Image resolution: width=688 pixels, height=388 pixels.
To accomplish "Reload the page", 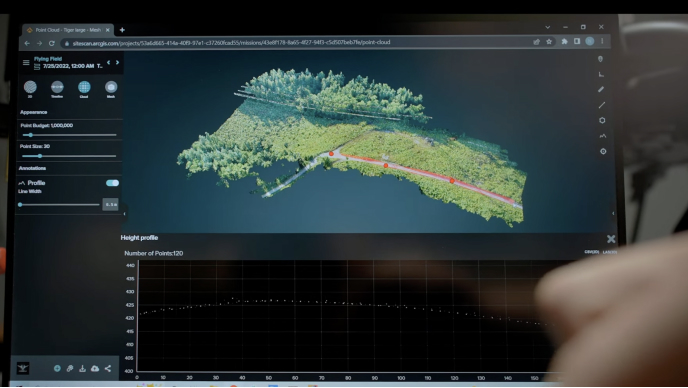I will point(52,43).
